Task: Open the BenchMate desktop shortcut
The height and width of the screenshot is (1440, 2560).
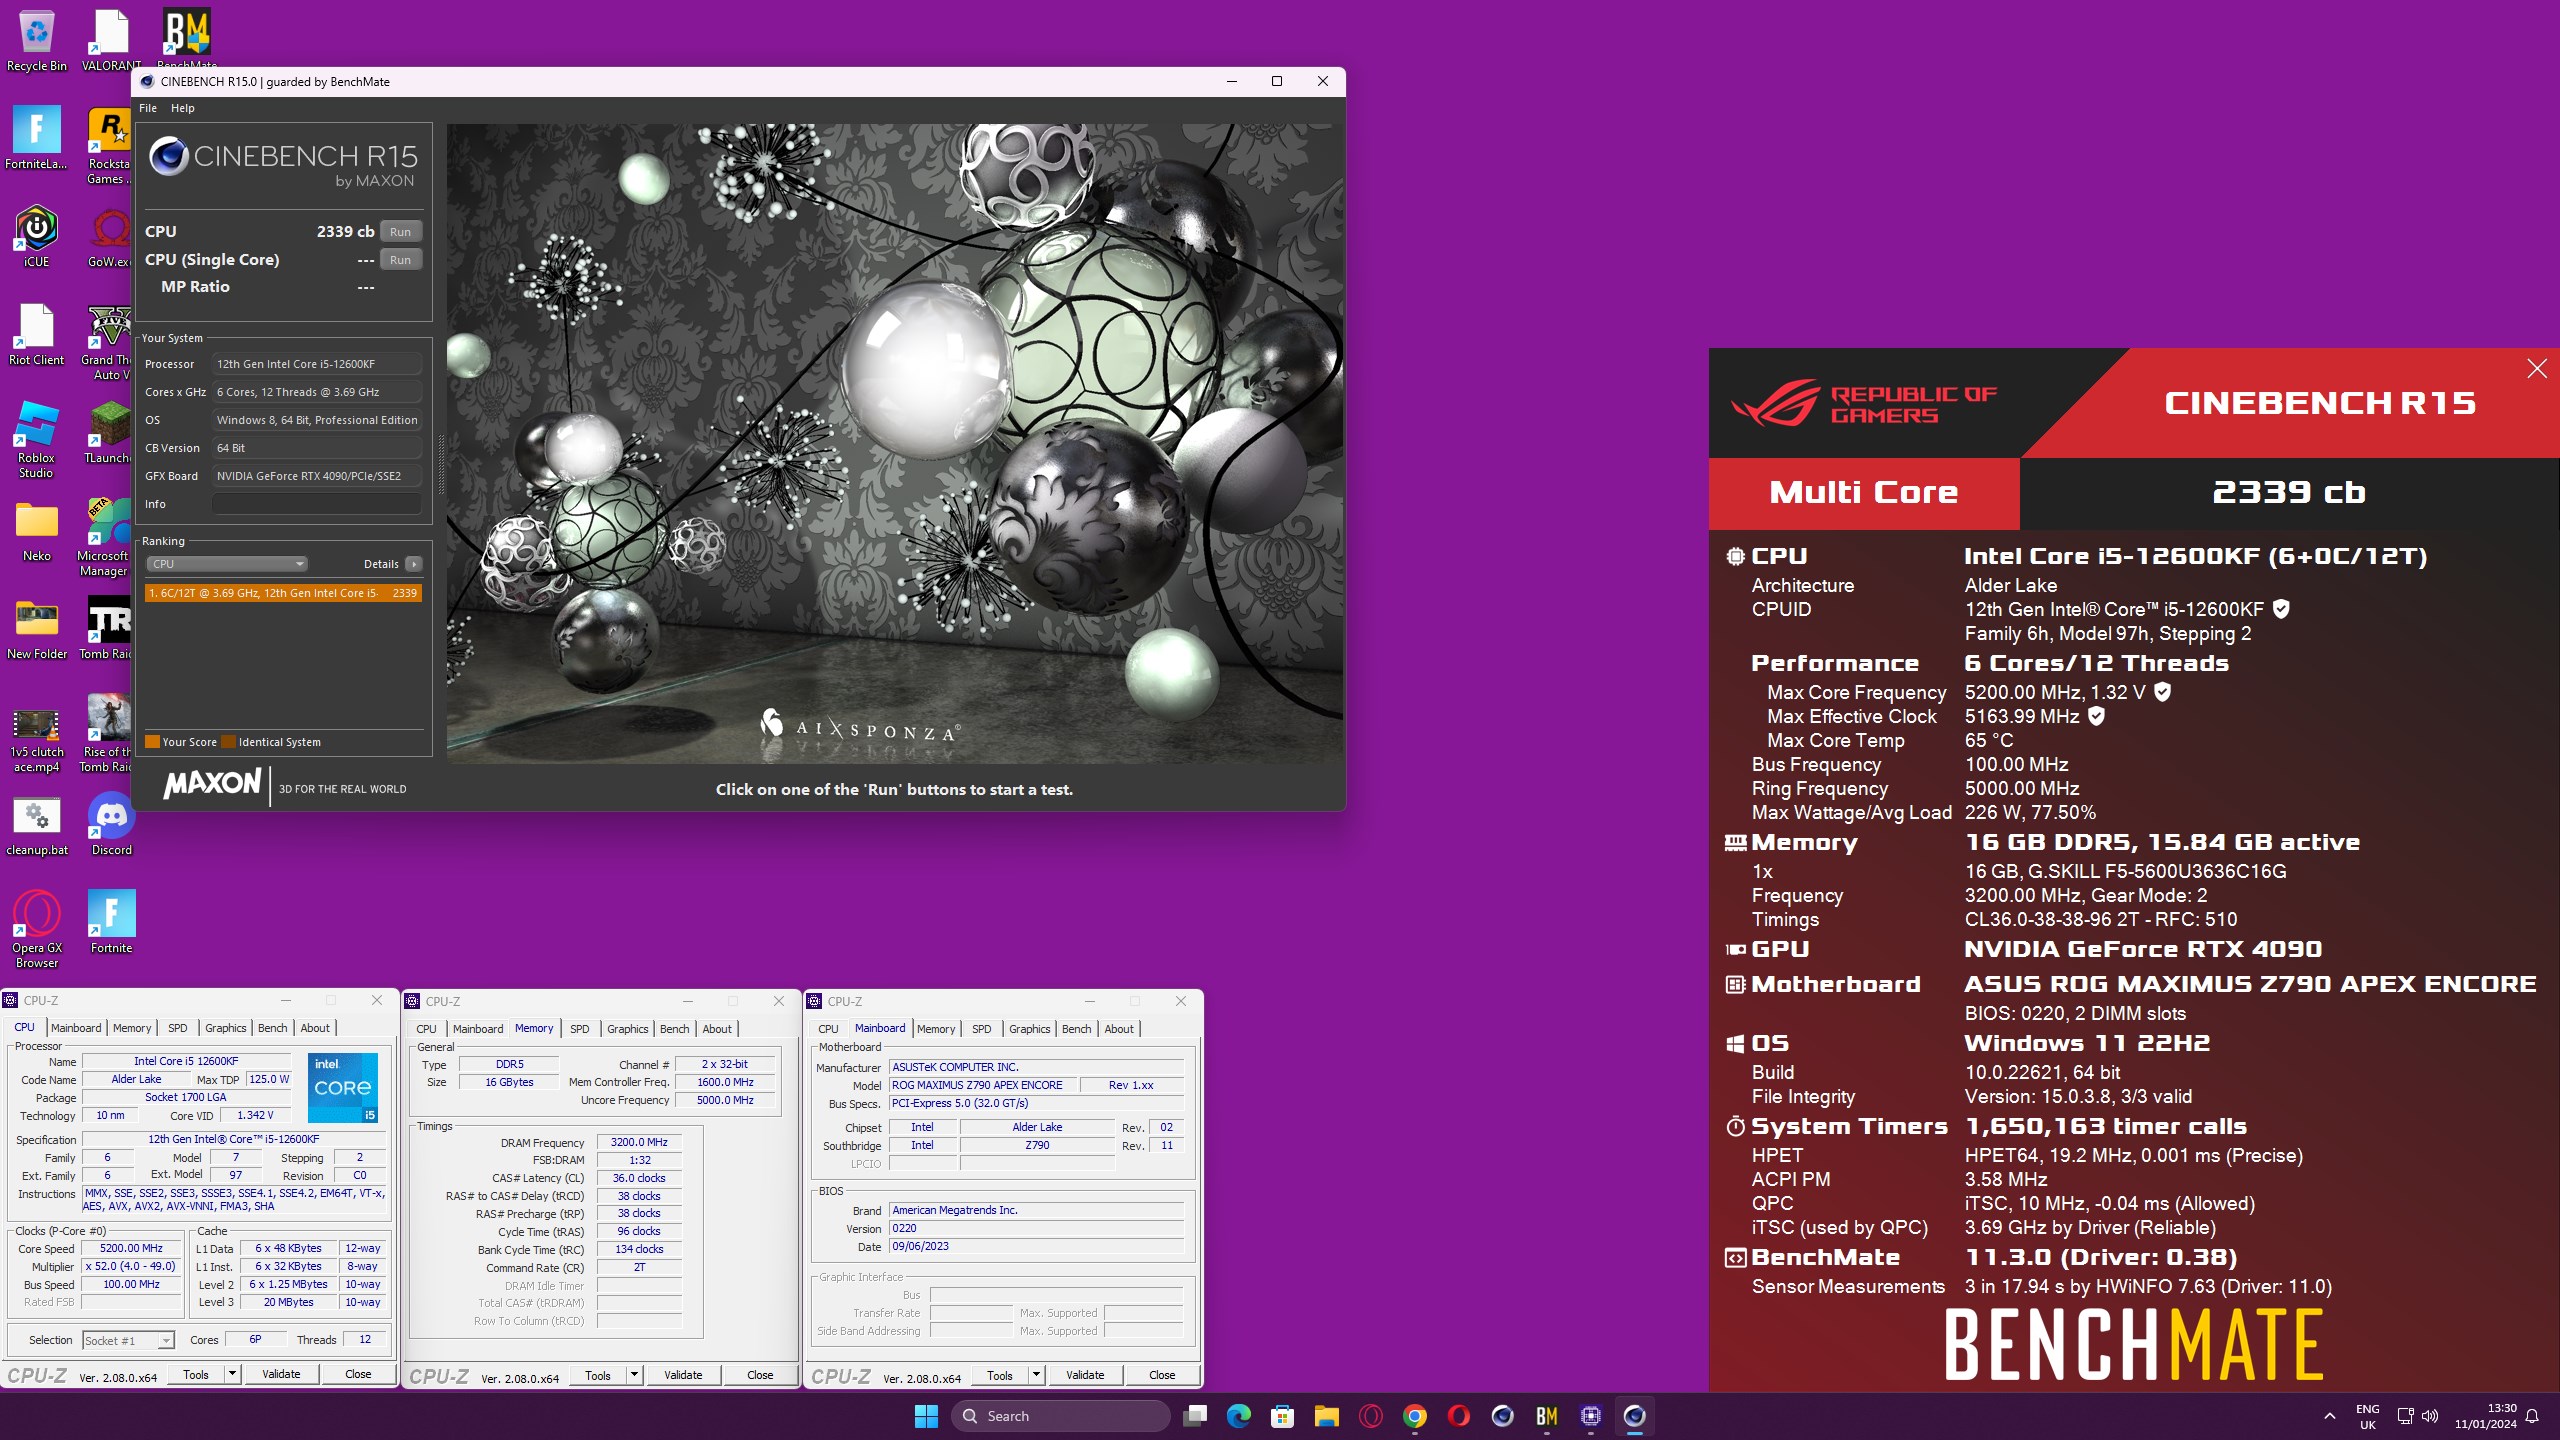Action: pyautogui.click(x=186, y=38)
